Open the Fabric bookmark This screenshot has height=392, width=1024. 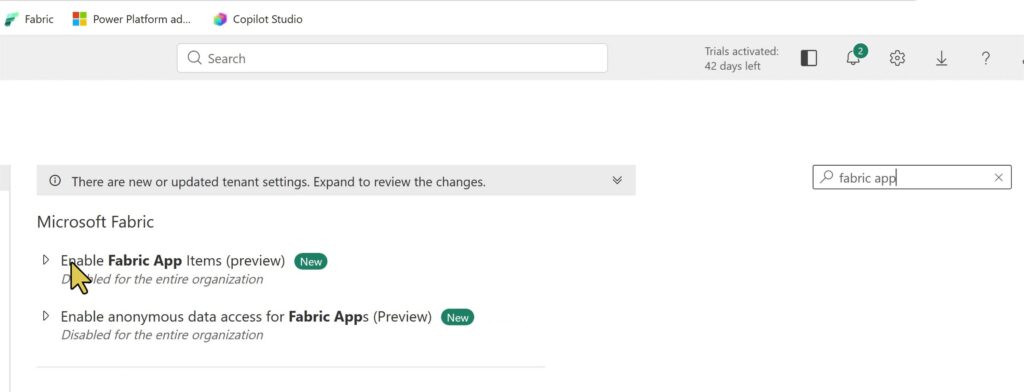click(x=29, y=20)
